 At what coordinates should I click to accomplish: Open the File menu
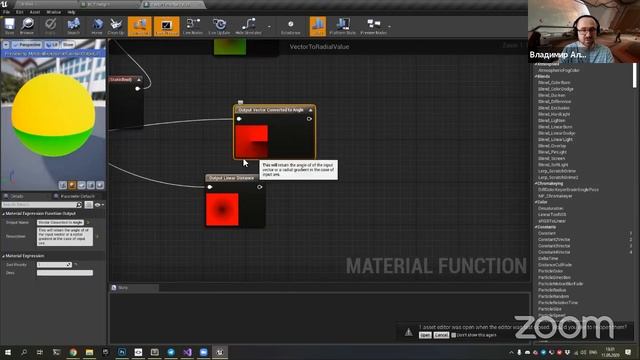(x=7, y=12)
